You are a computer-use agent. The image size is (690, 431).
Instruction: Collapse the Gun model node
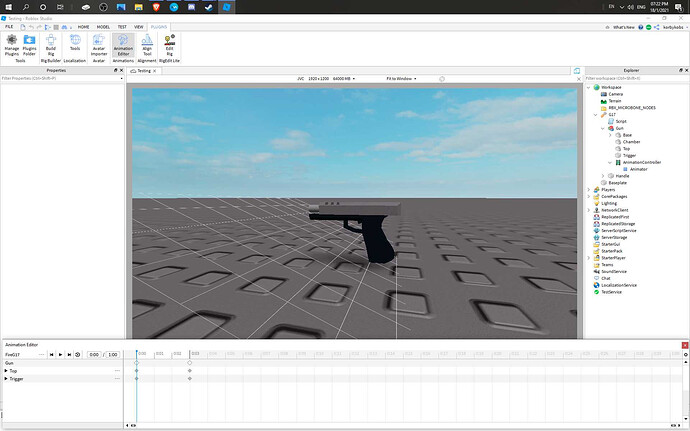click(x=603, y=129)
